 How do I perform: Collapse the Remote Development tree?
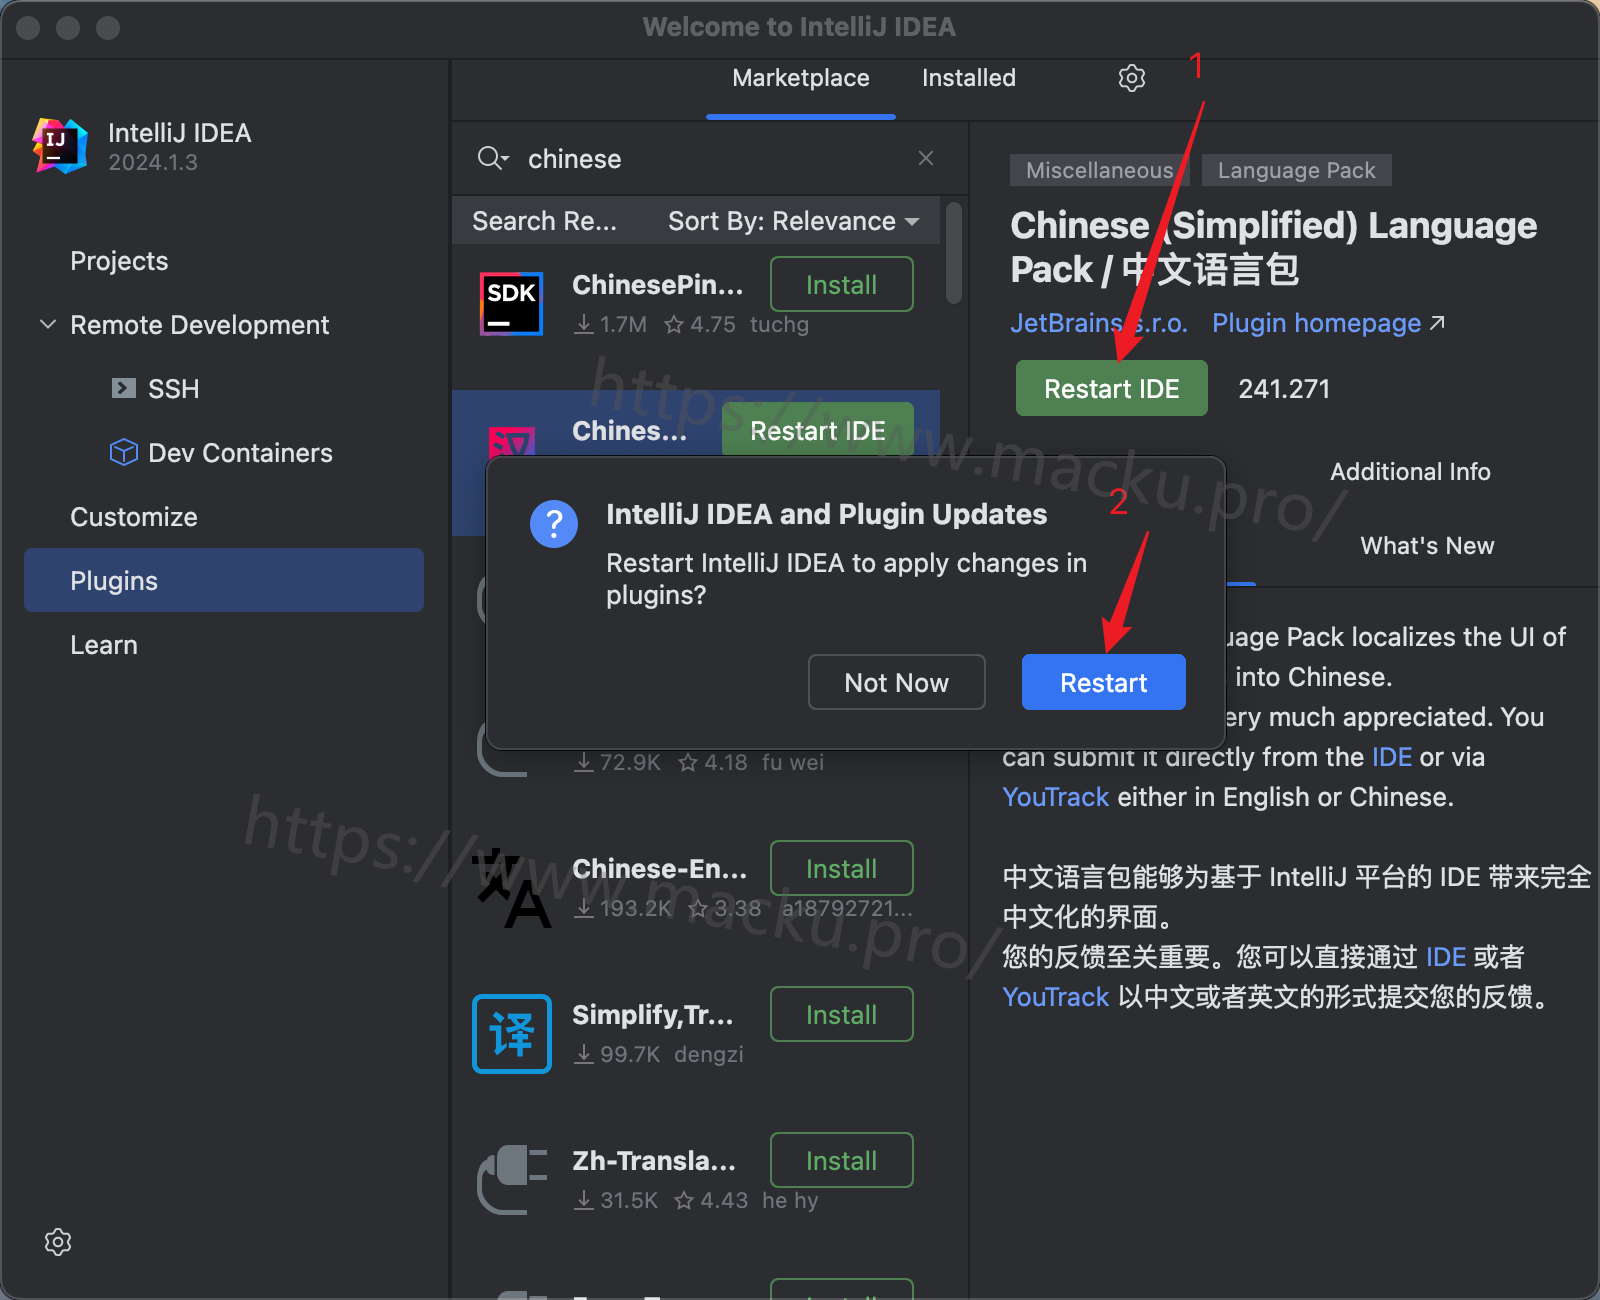tap(47, 324)
